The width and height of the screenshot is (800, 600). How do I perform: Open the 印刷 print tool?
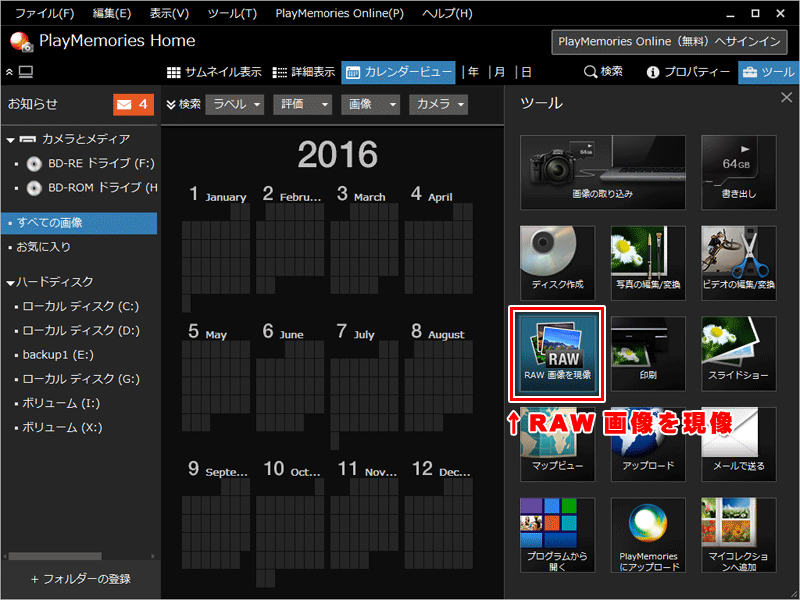pos(648,354)
